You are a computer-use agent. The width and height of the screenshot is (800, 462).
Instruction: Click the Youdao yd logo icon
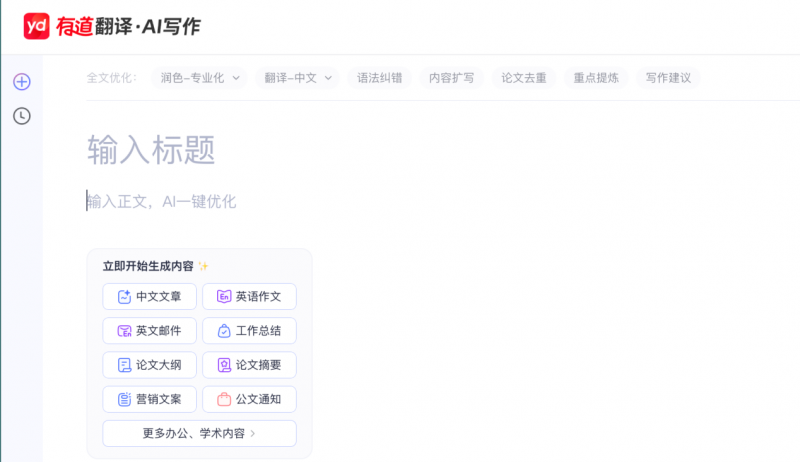(x=36, y=26)
